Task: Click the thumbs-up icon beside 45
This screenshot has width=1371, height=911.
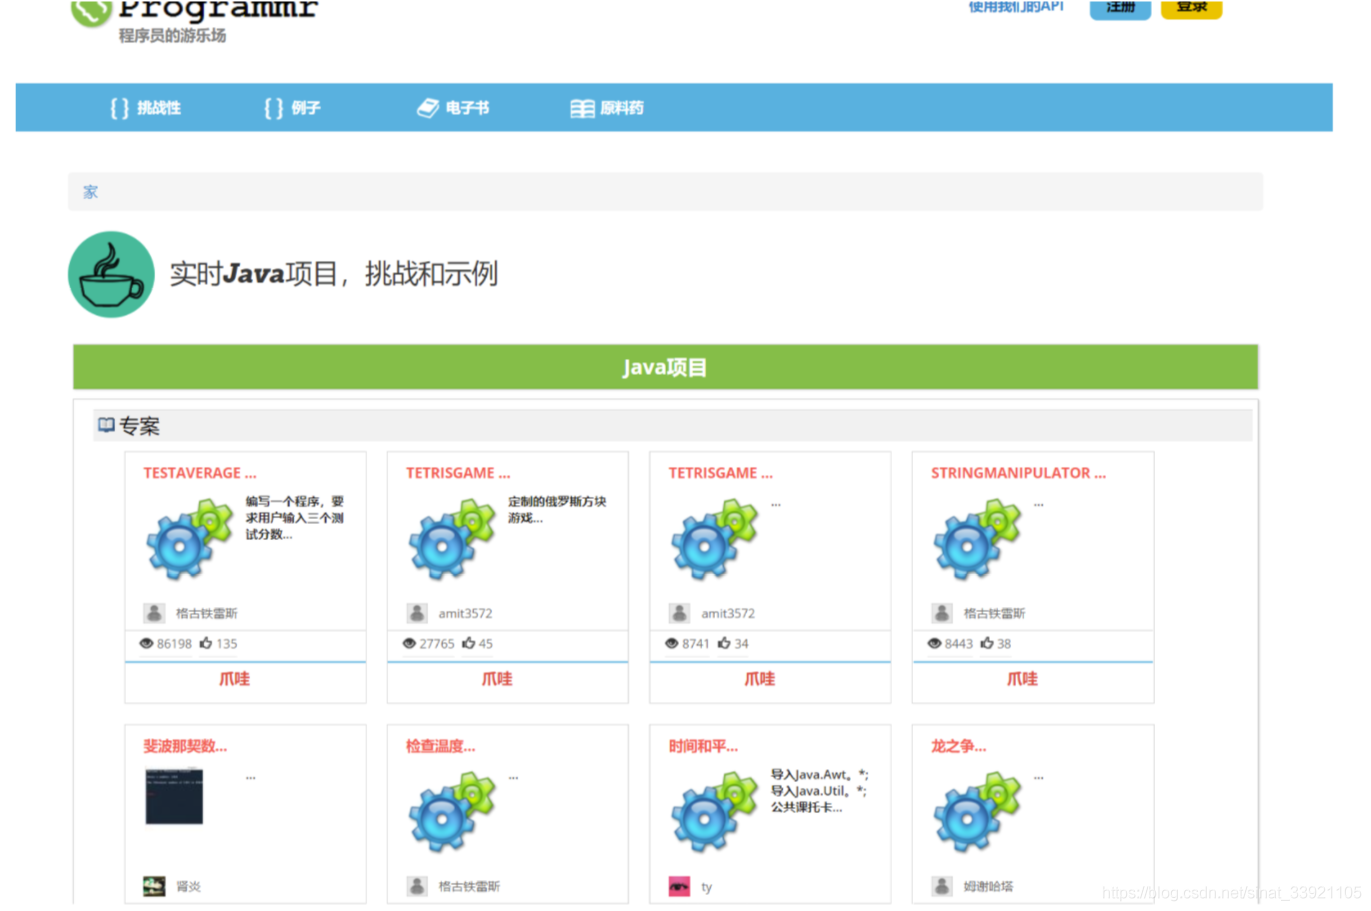Action: click(x=468, y=643)
